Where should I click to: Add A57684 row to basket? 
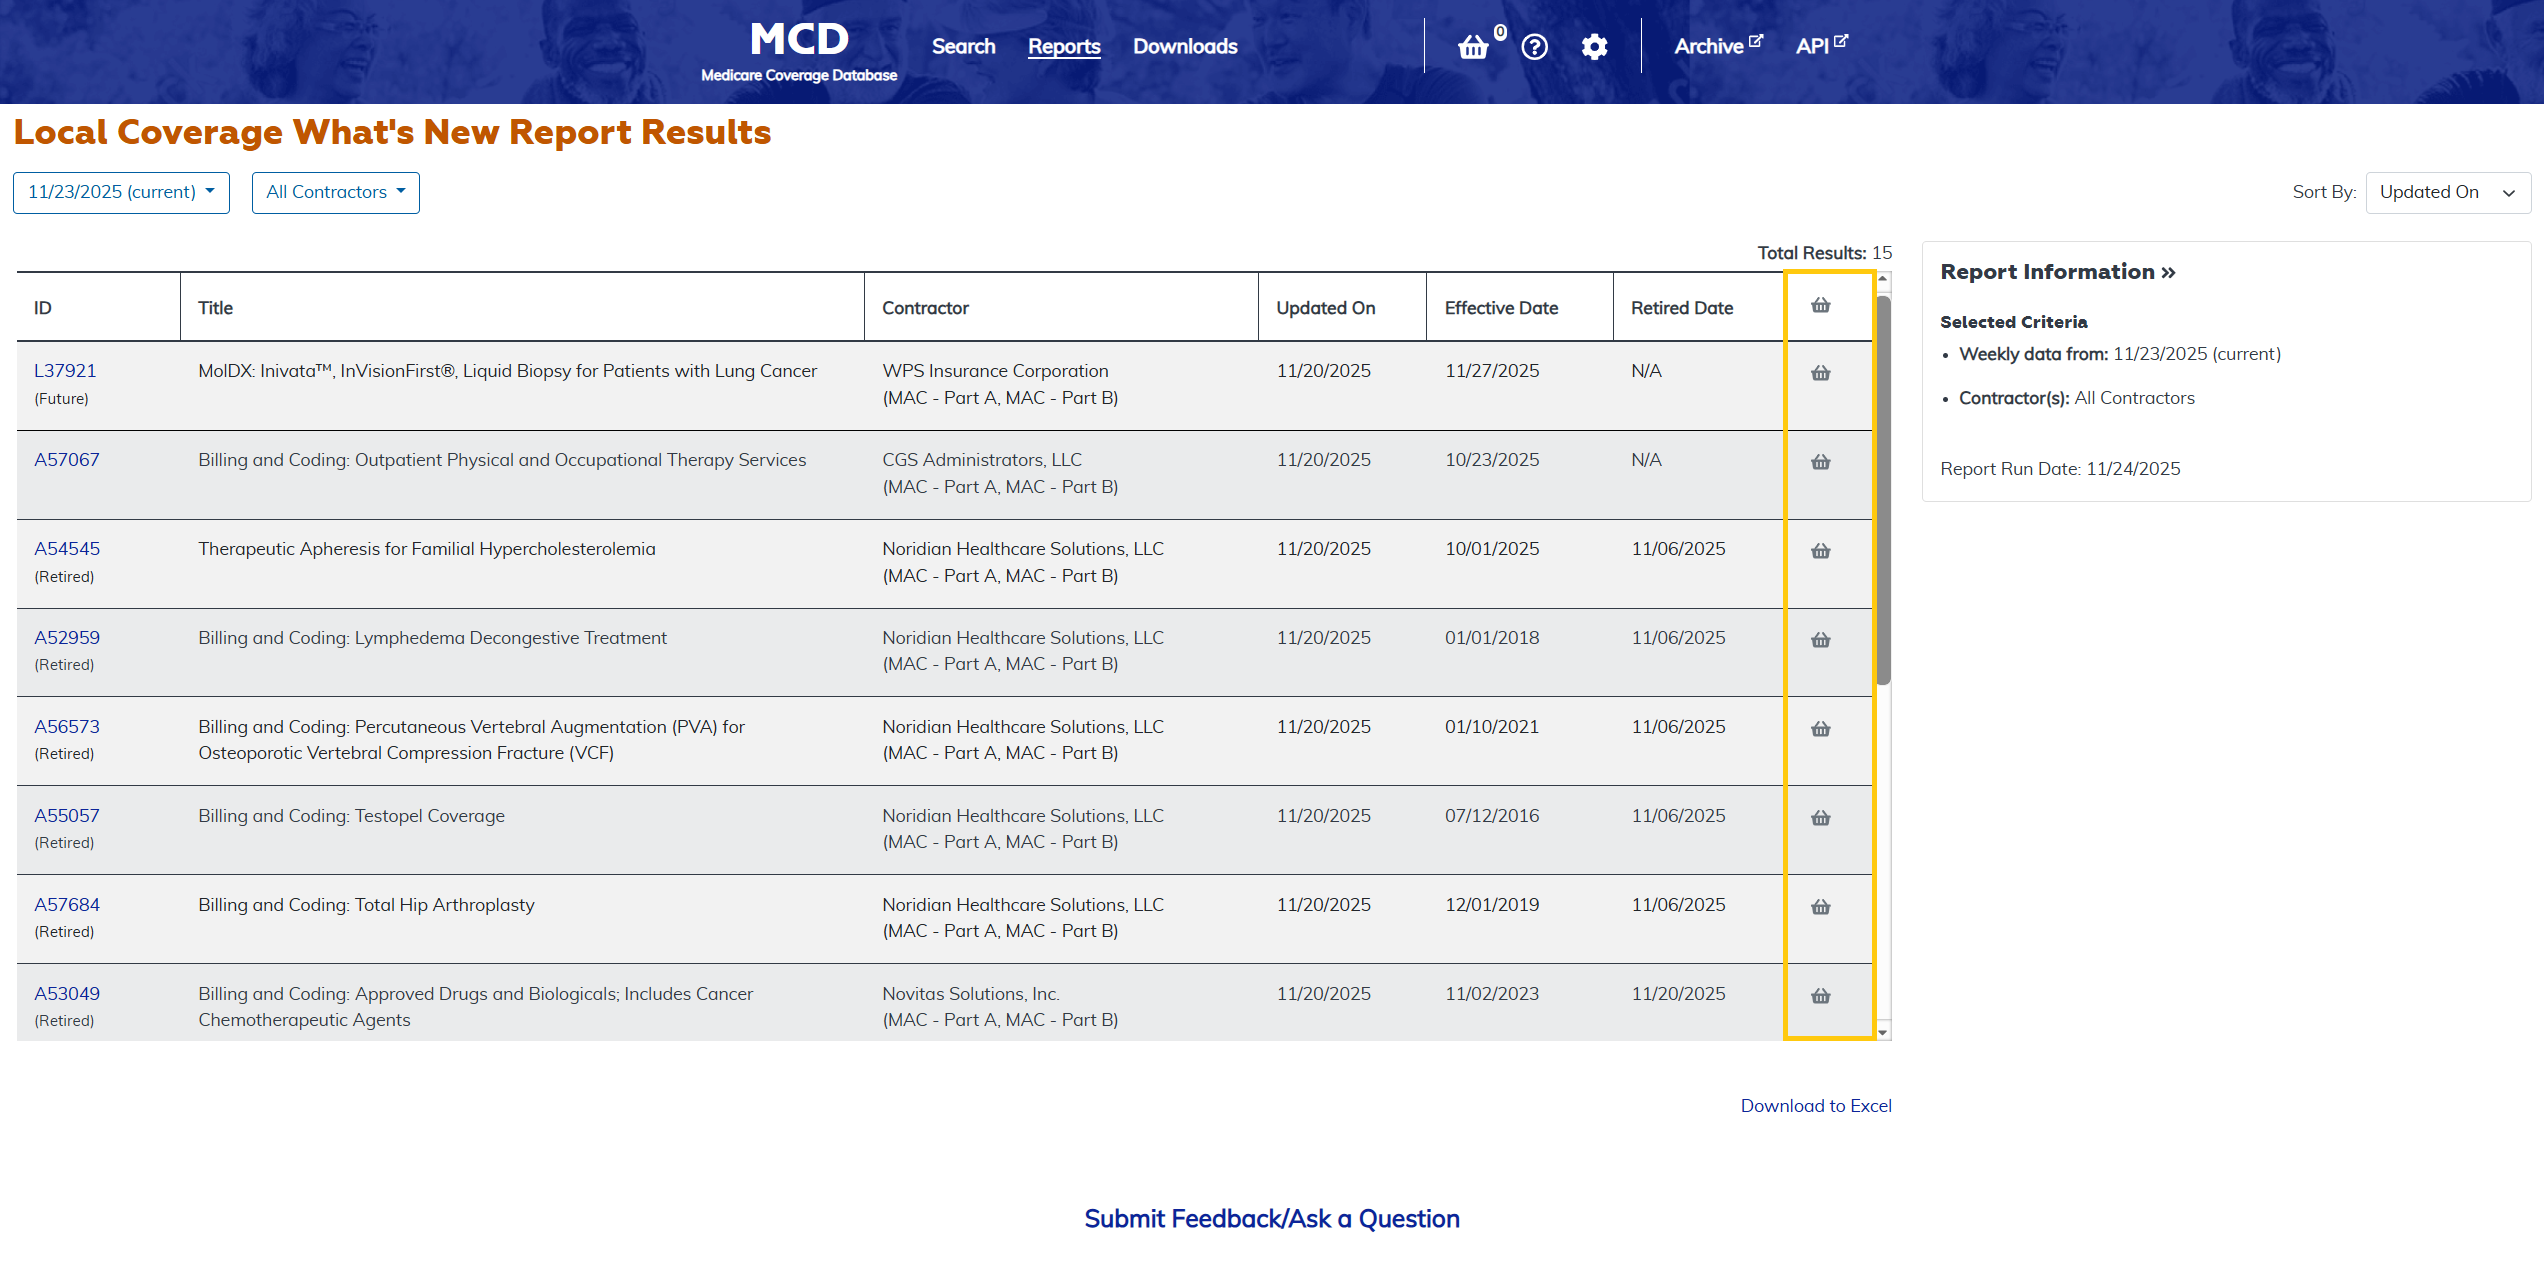(x=1820, y=907)
